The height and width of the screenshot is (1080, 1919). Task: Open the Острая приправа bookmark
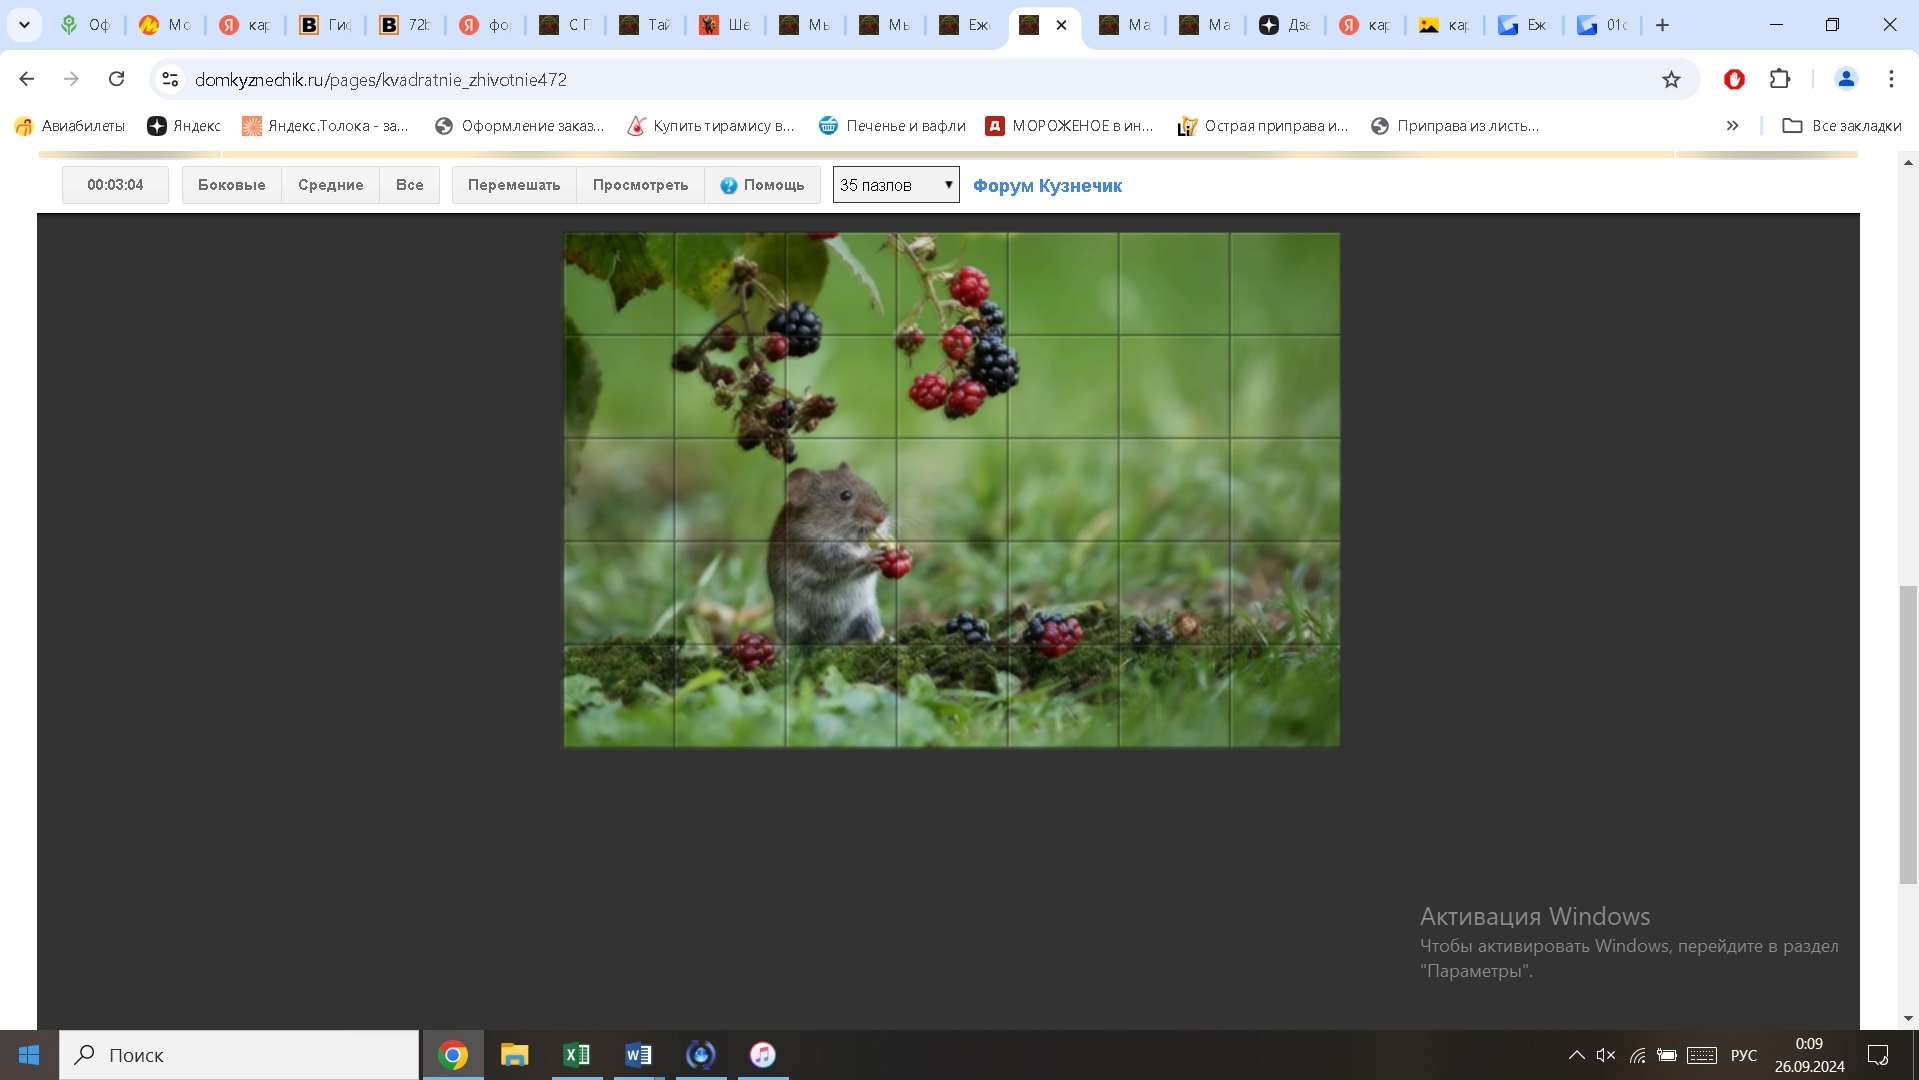1263,125
